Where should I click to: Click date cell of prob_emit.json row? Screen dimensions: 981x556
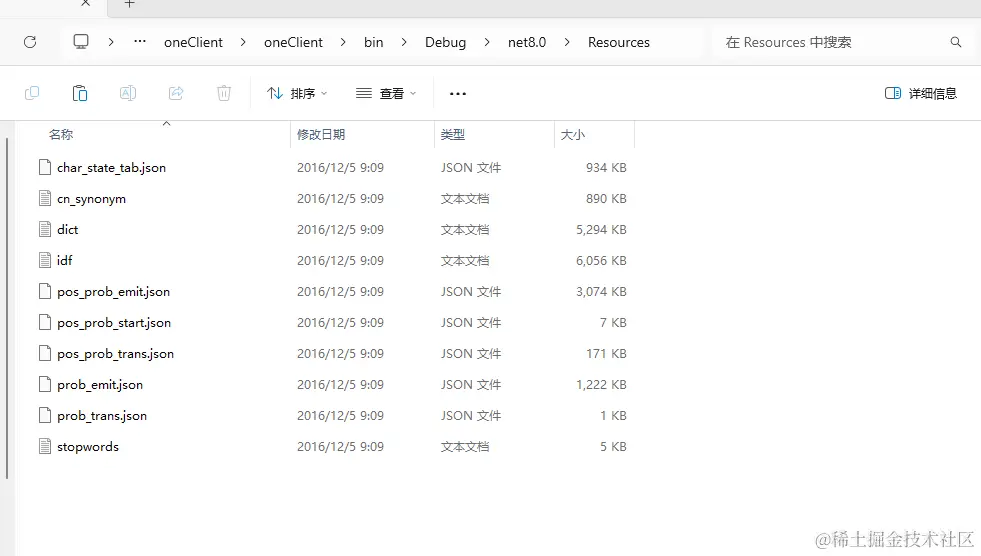[x=340, y=385]
